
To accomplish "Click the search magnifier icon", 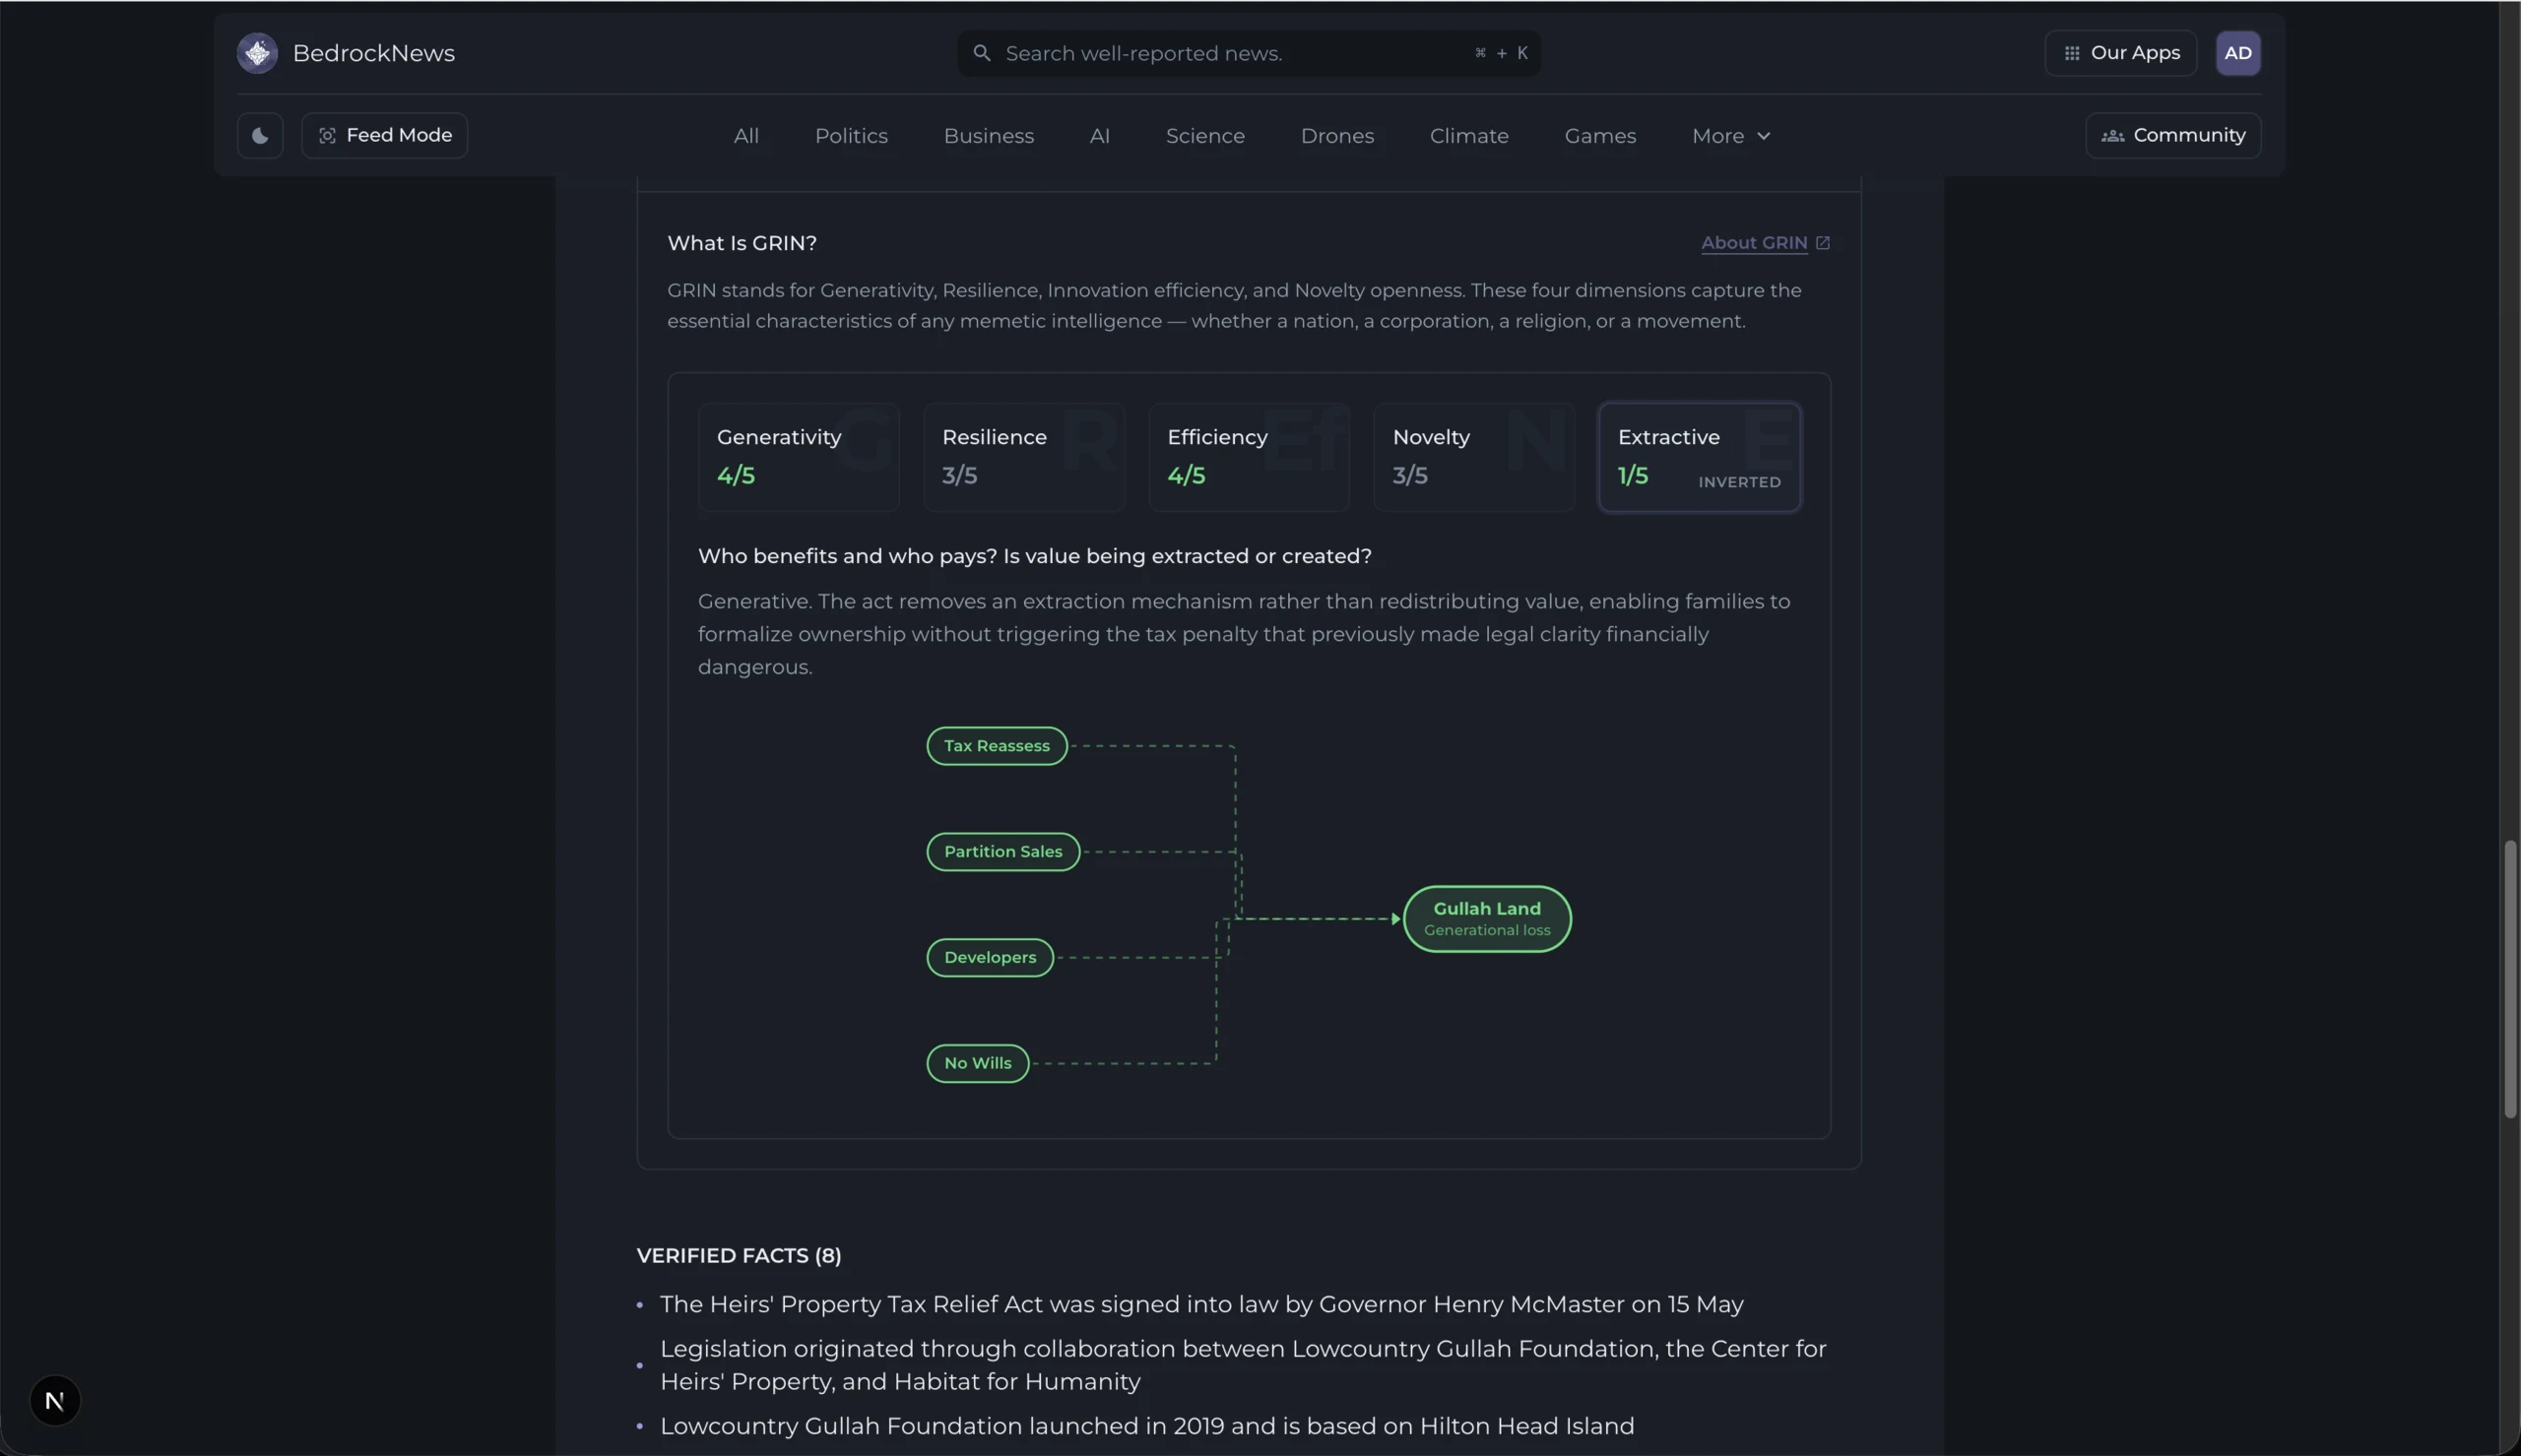I will [981, 53].
